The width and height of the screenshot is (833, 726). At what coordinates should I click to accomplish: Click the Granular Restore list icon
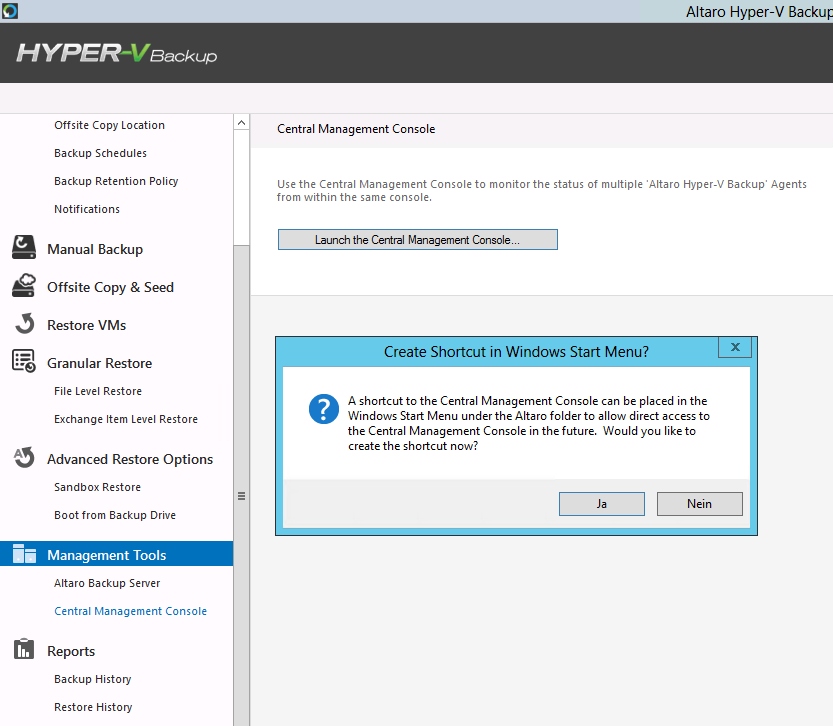(x=24, y=361)
